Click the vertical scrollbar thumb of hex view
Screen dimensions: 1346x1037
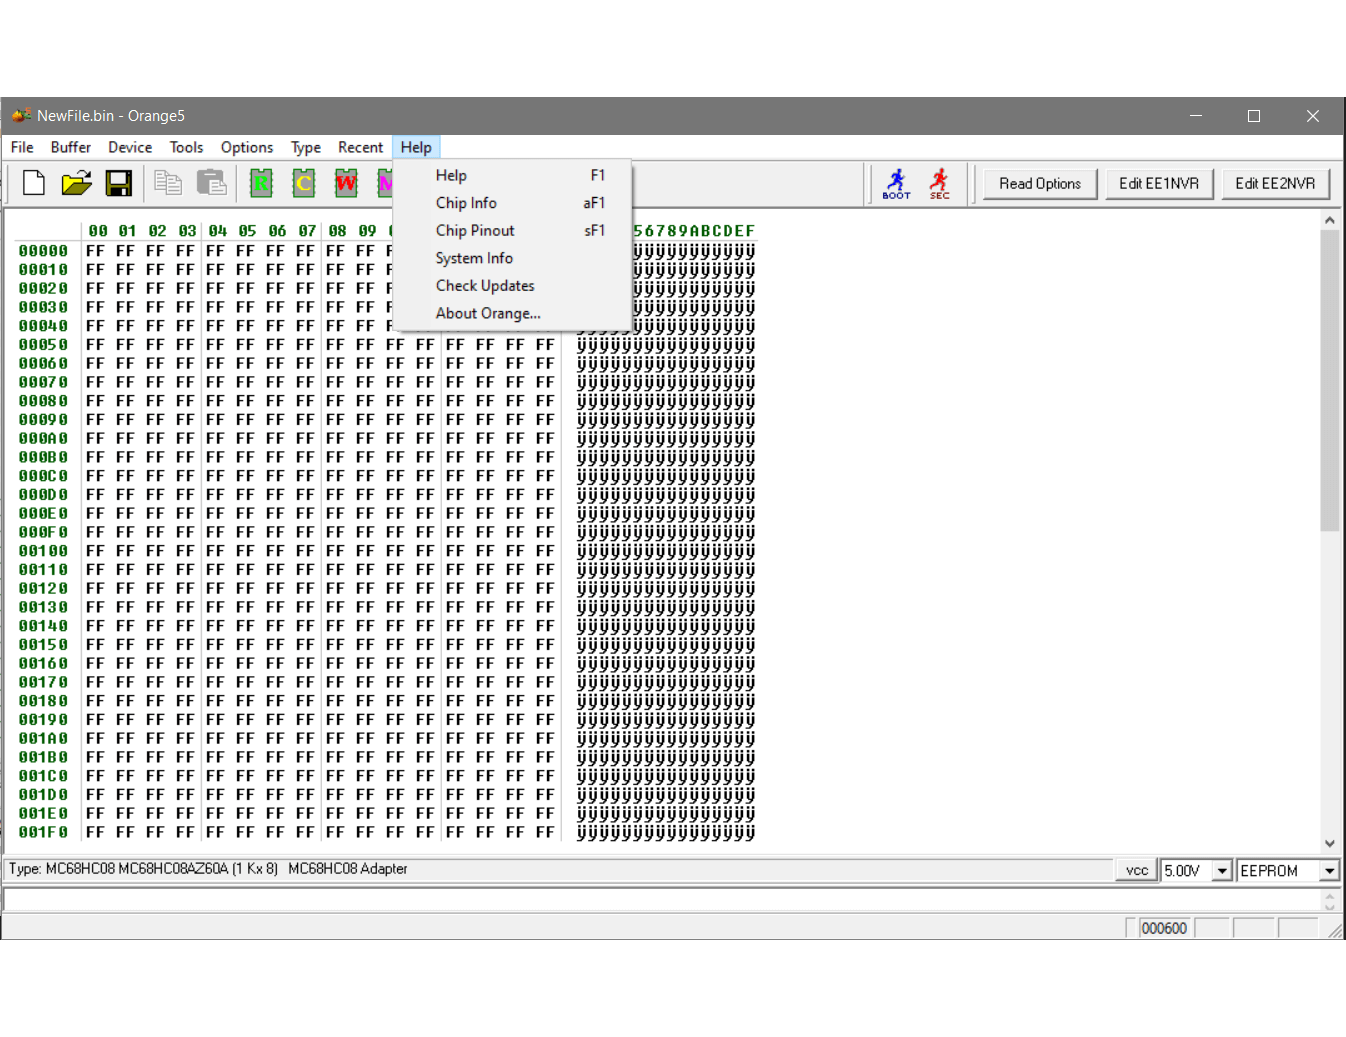pyautogui.click(x=1329, y=381)
